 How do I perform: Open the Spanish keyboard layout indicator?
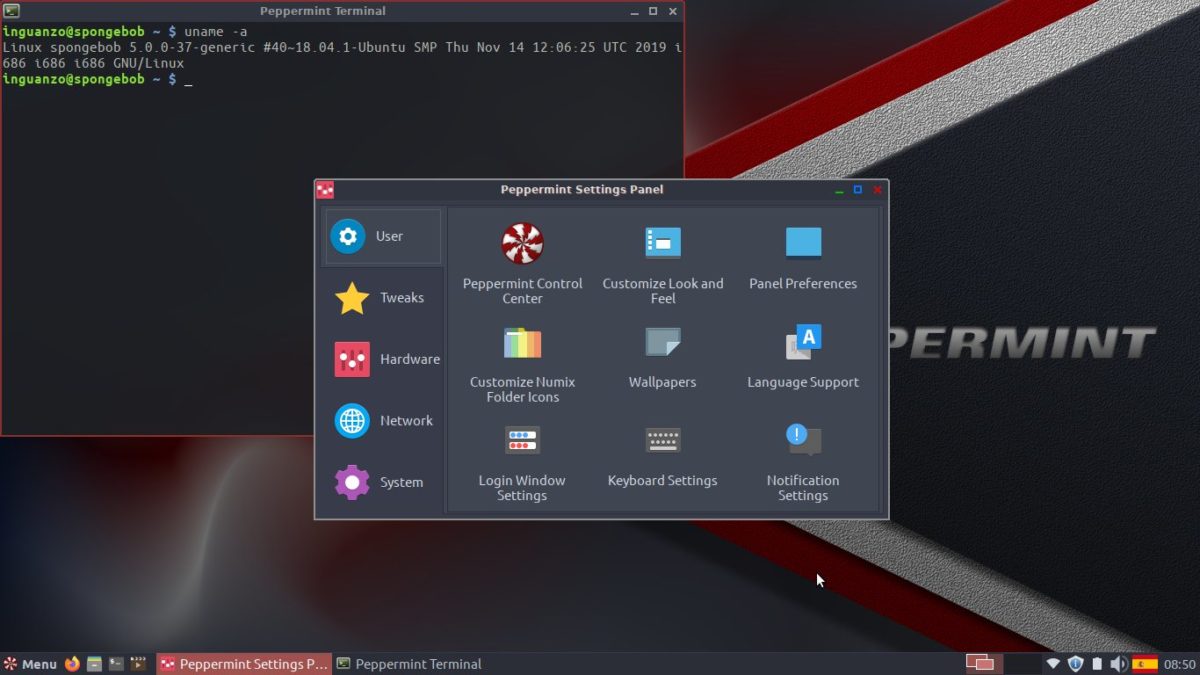[x=1145, y=664]
